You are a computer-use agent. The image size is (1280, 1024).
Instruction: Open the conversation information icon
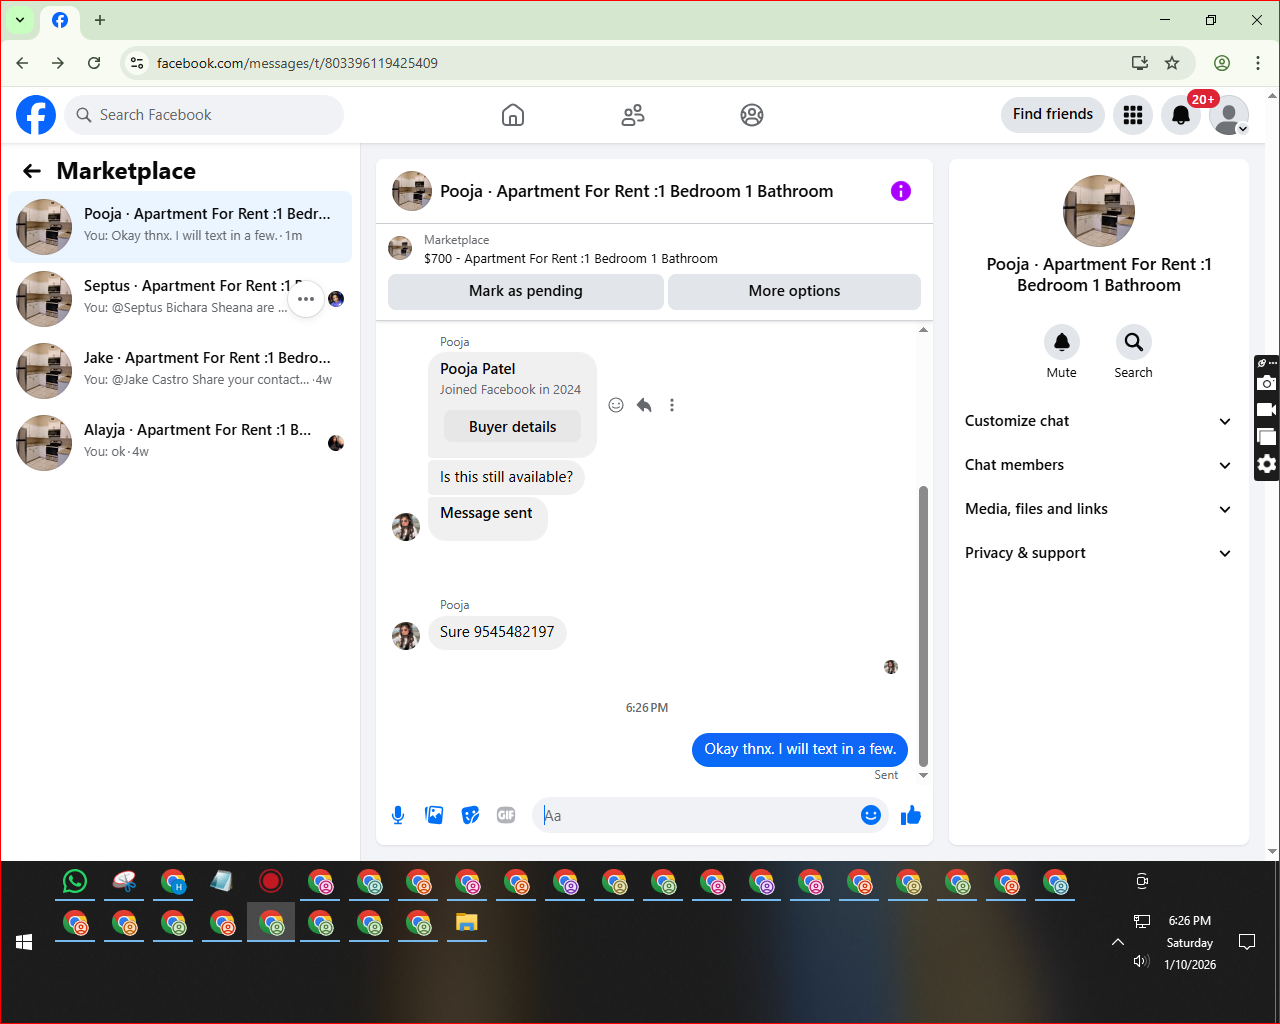(x=901, y=191)
